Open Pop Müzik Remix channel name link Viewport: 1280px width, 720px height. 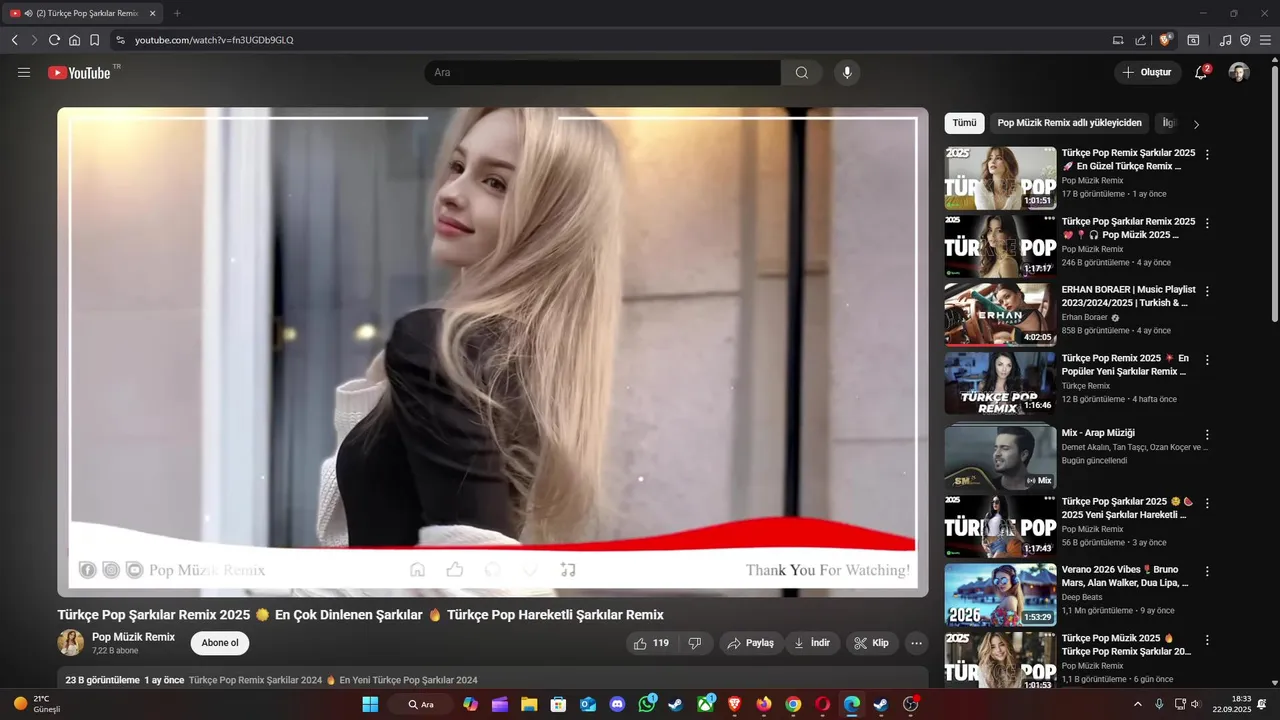click(x=133, y=637)
